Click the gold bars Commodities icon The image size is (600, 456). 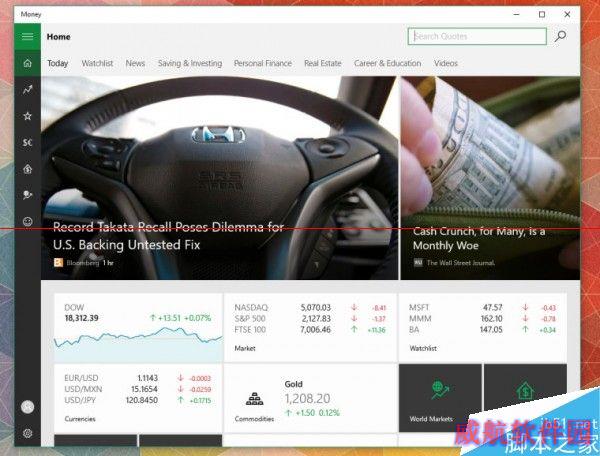254,399
